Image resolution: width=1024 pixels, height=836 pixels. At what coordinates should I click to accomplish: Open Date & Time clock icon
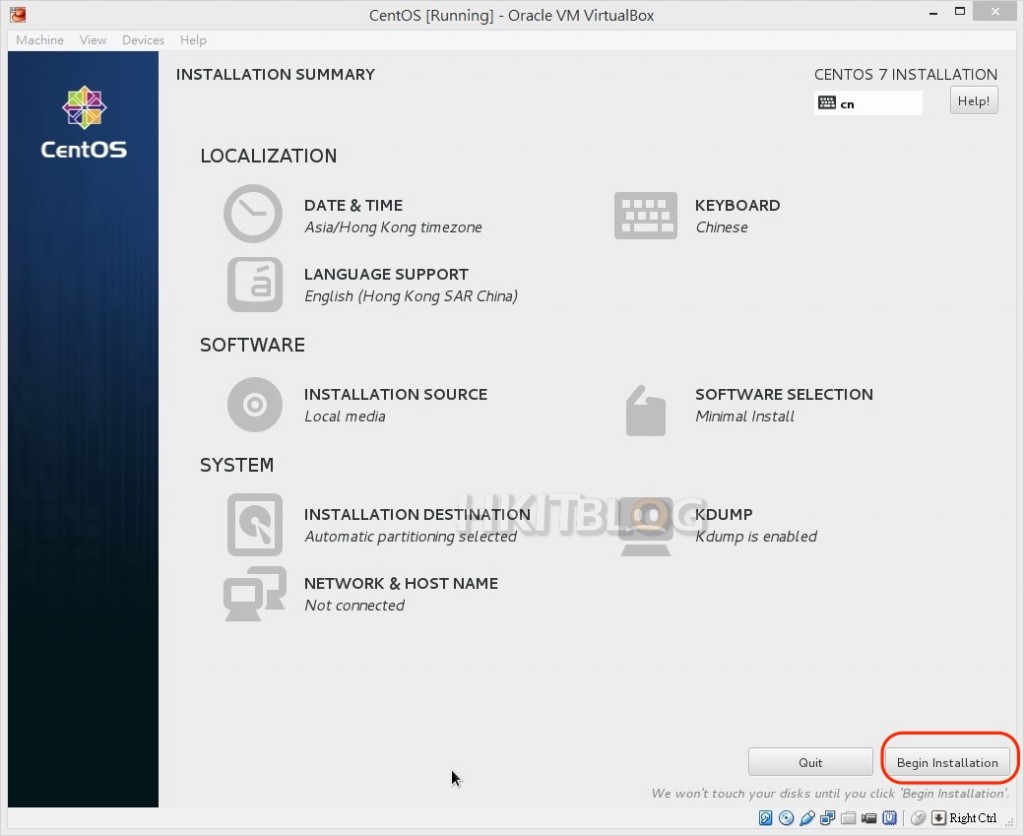(x=253, y=214)
